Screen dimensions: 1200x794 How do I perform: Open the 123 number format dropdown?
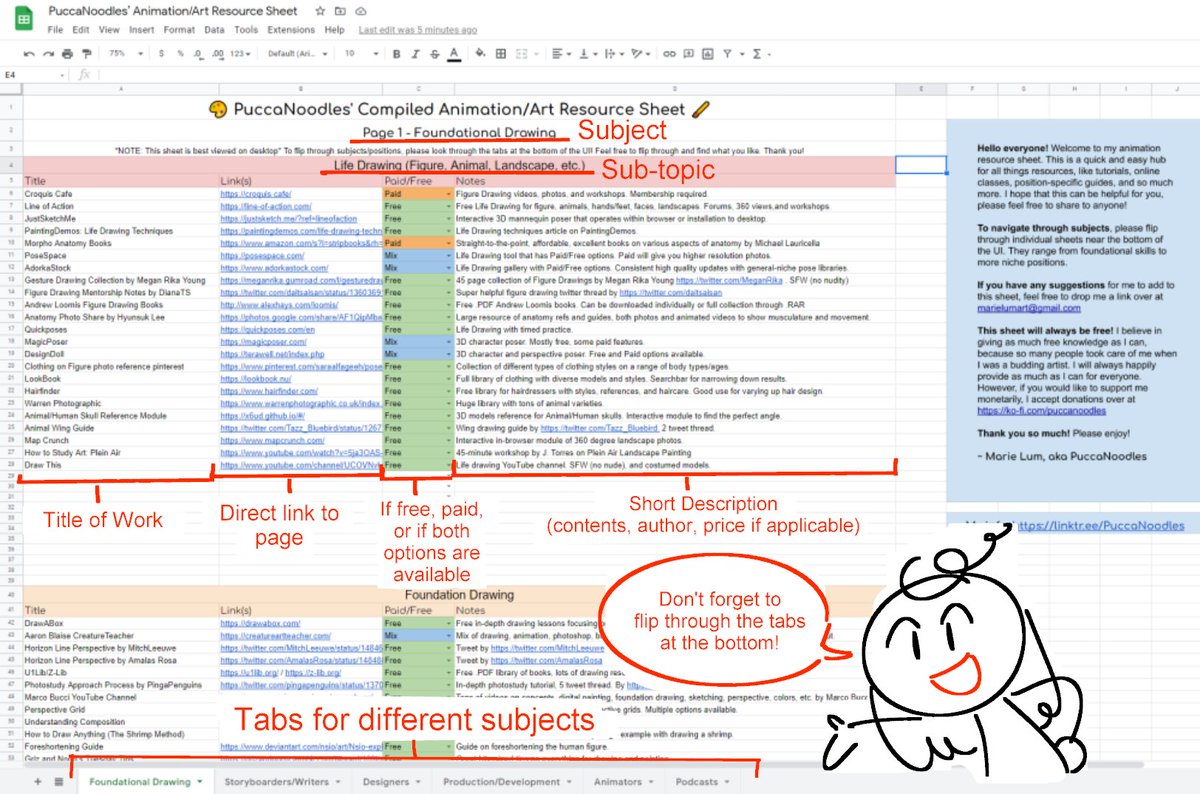point(240,53)
